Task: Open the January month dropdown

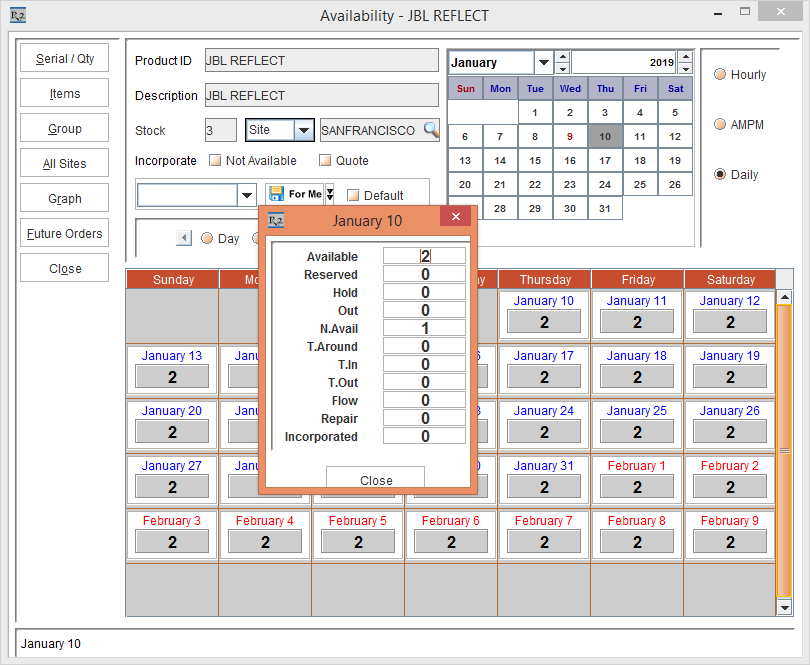Action: [x=543, y=63]
